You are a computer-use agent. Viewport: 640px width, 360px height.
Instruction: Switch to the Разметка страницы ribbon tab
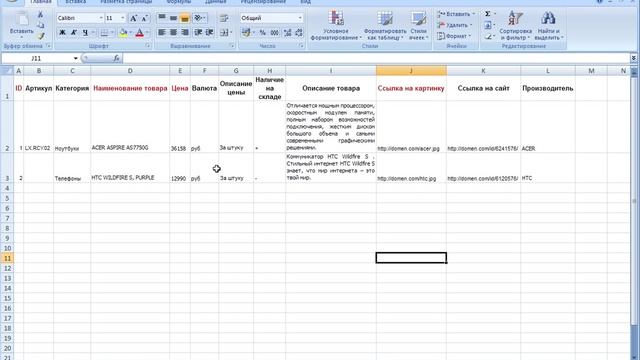click(126, 2)
